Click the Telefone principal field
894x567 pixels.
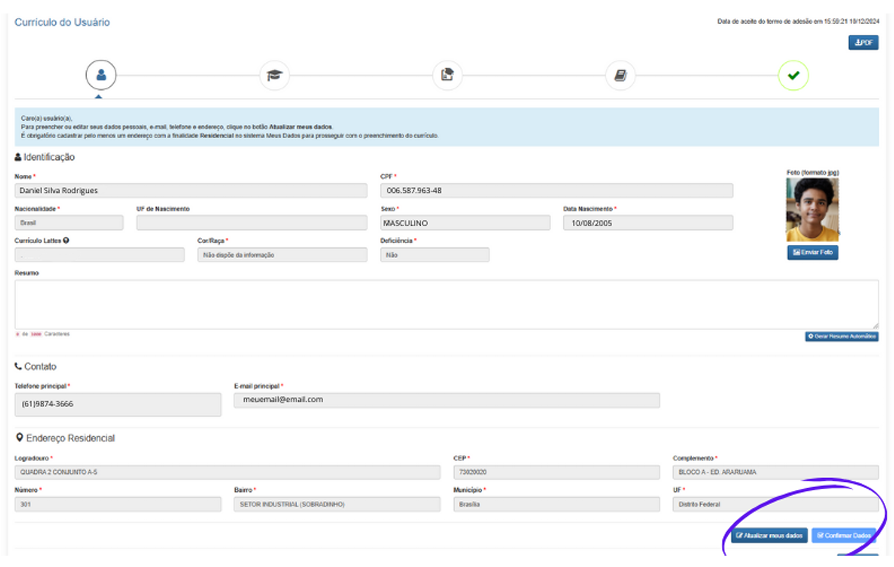click(x=117, y=404)
